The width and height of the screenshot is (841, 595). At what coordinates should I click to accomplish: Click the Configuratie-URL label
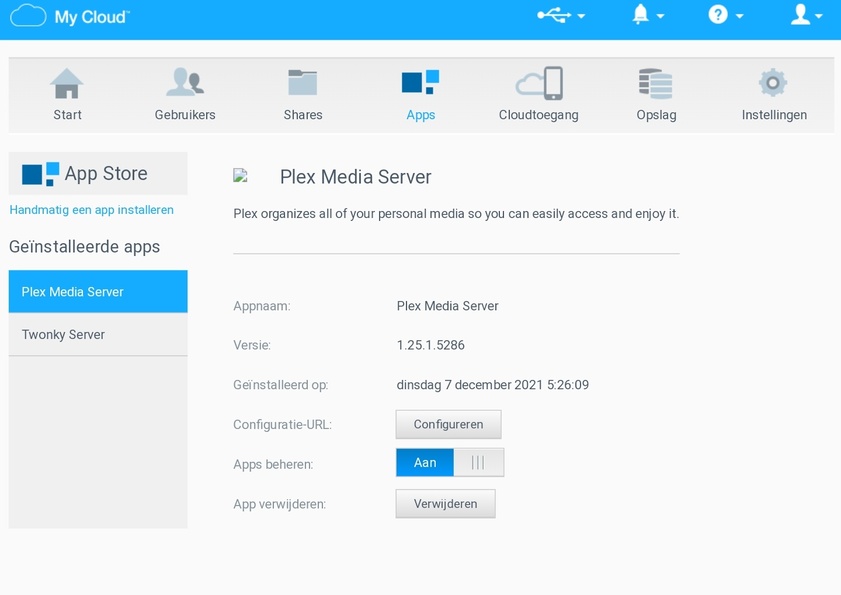point(283,425)
